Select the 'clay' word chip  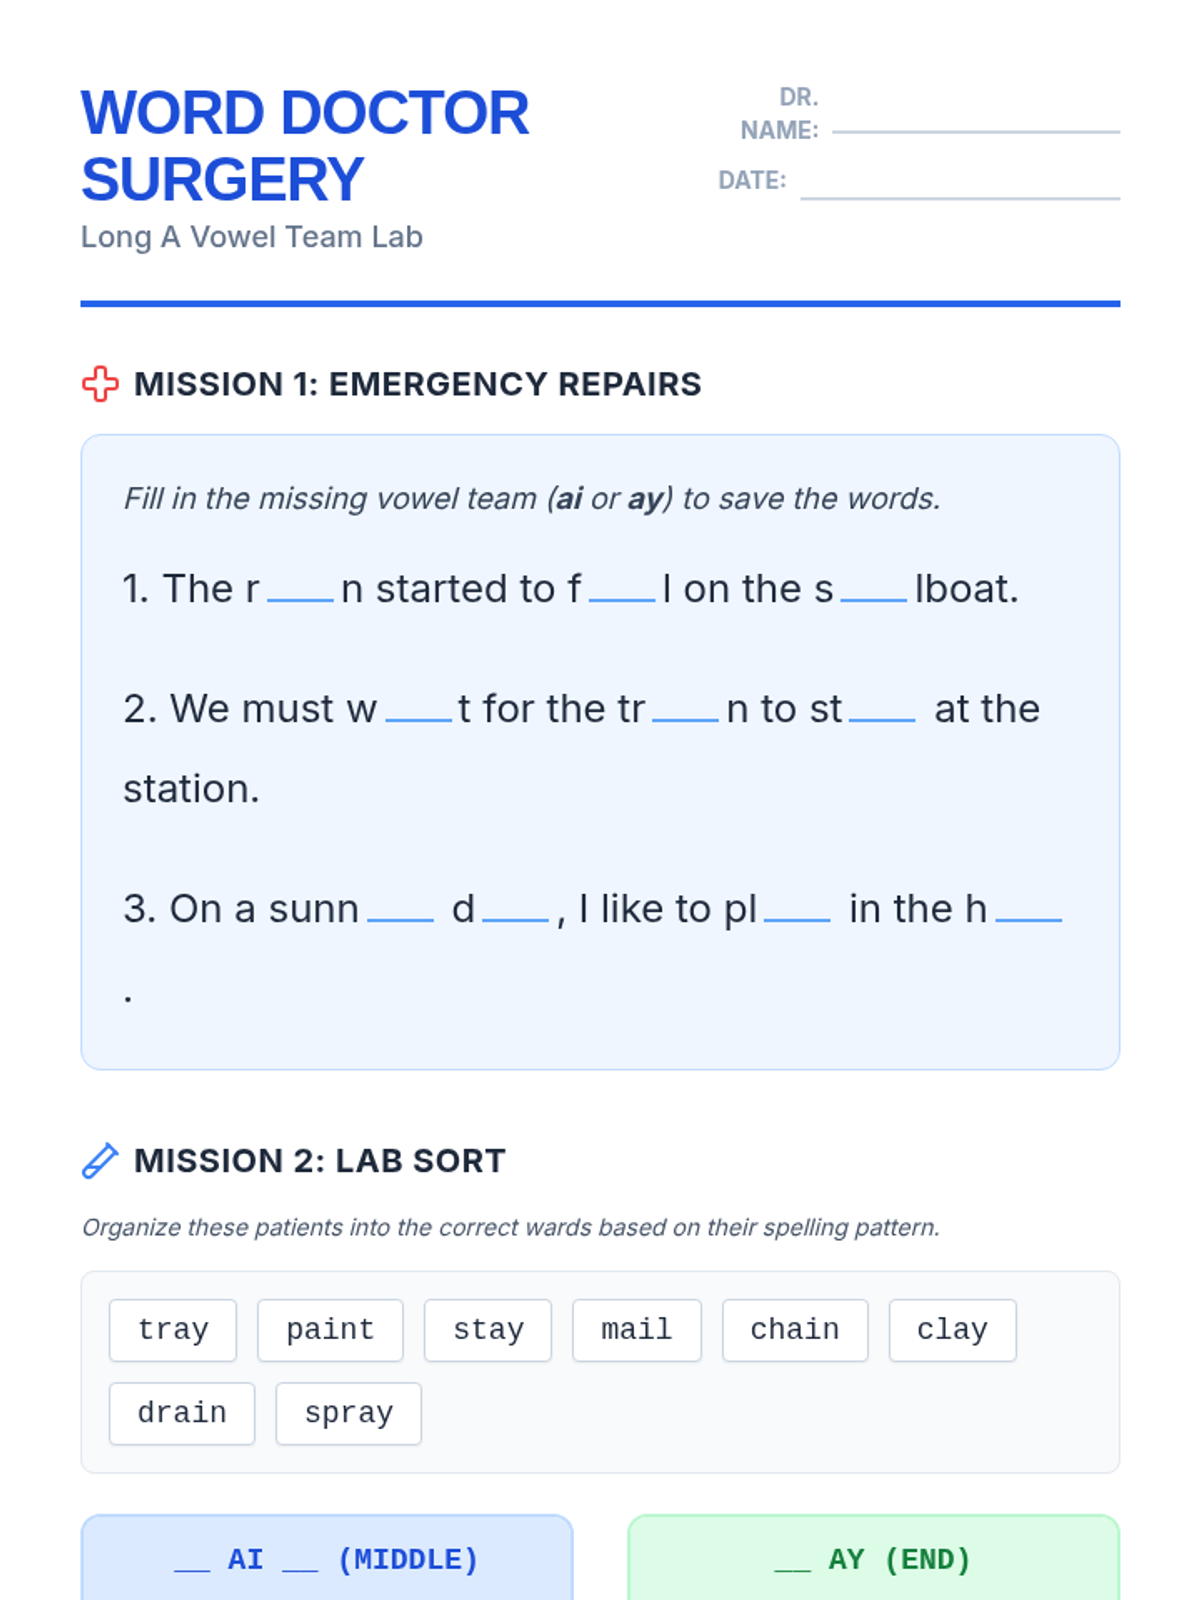click(953, 1330)
